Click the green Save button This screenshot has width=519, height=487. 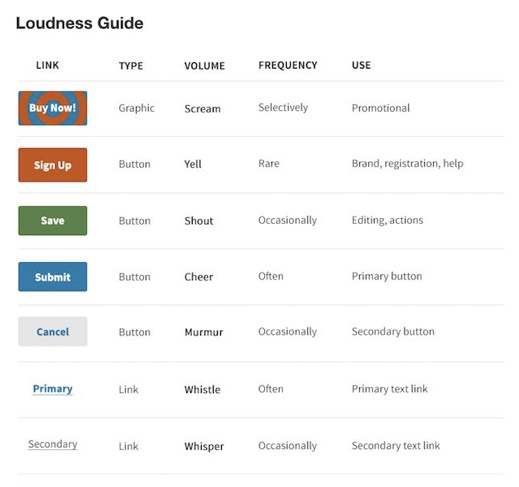(53, 221)
